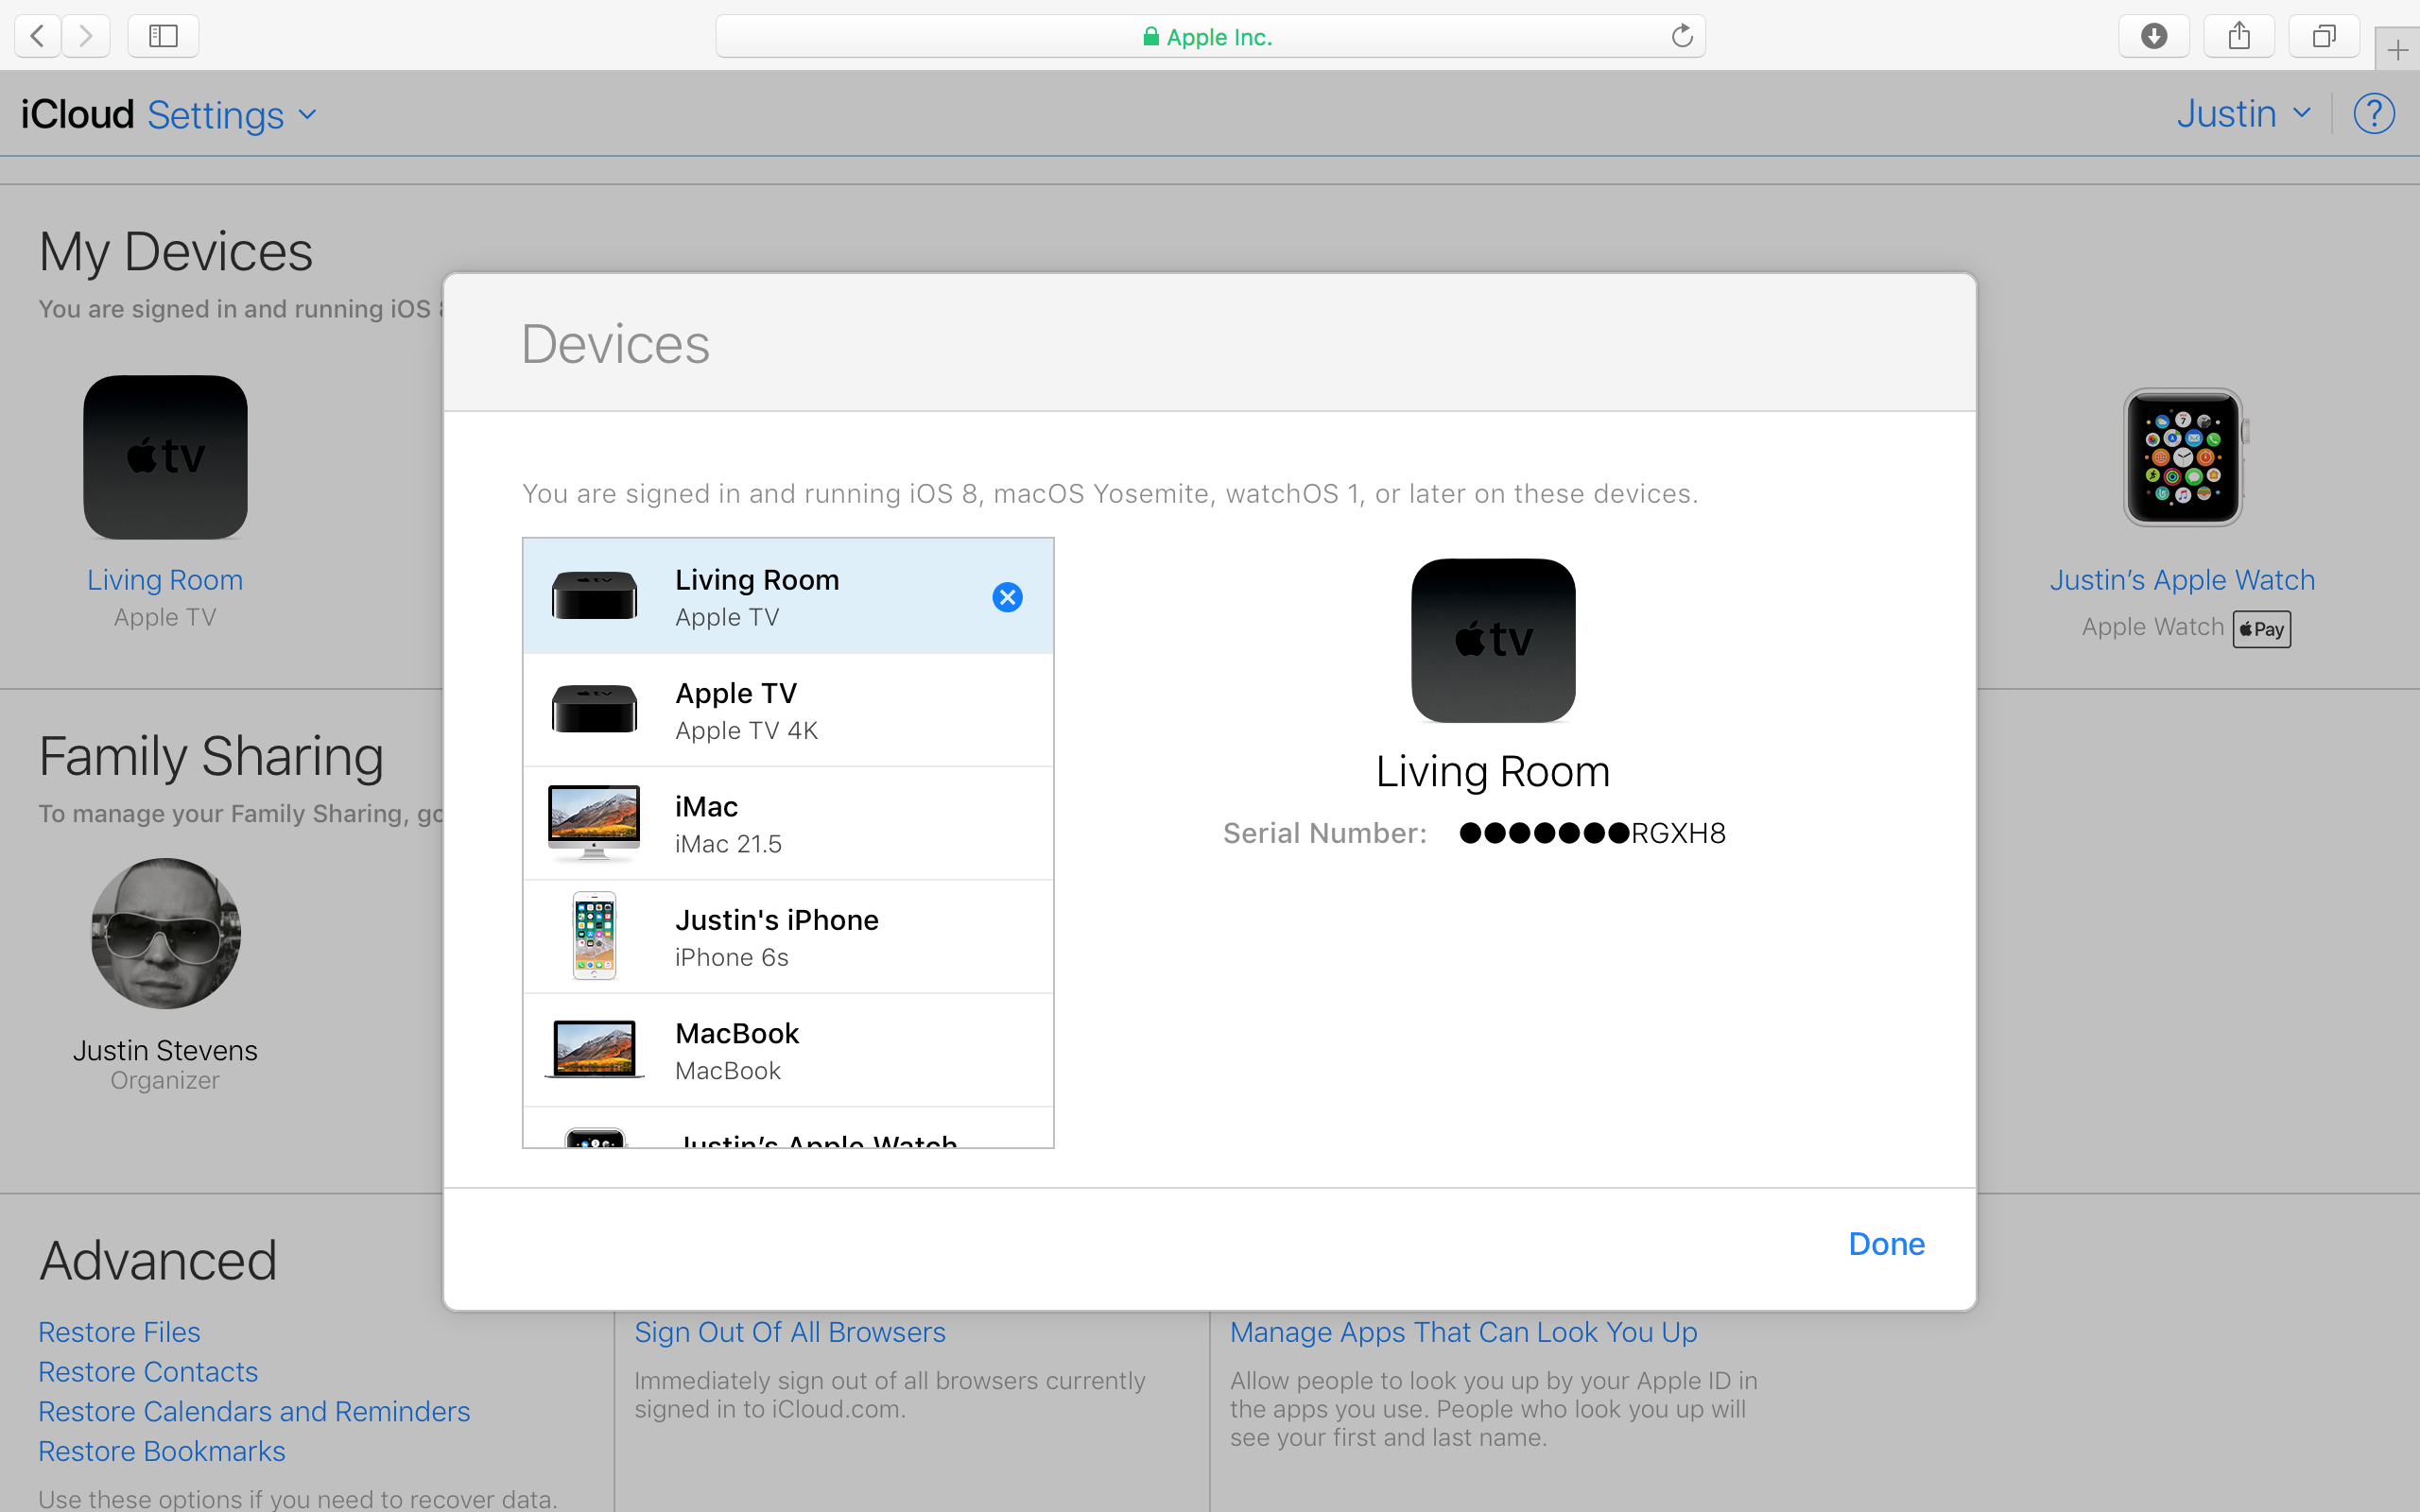Click Living Room link under My Devices

[165, 580]
